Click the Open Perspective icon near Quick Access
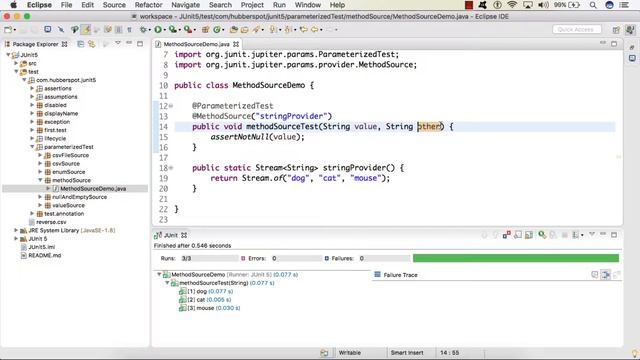This screenshot has width=640, height=360. [x=616, y=29]
